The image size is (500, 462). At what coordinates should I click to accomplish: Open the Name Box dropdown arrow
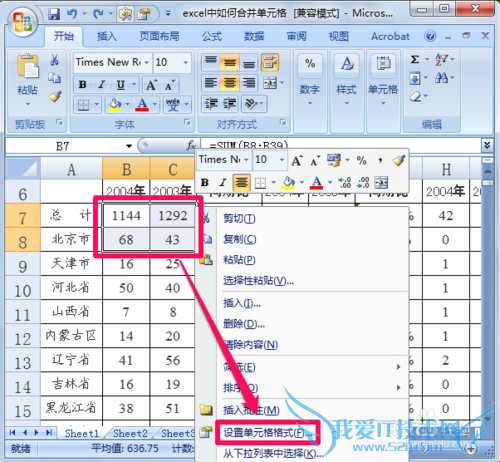coord(129,146)
